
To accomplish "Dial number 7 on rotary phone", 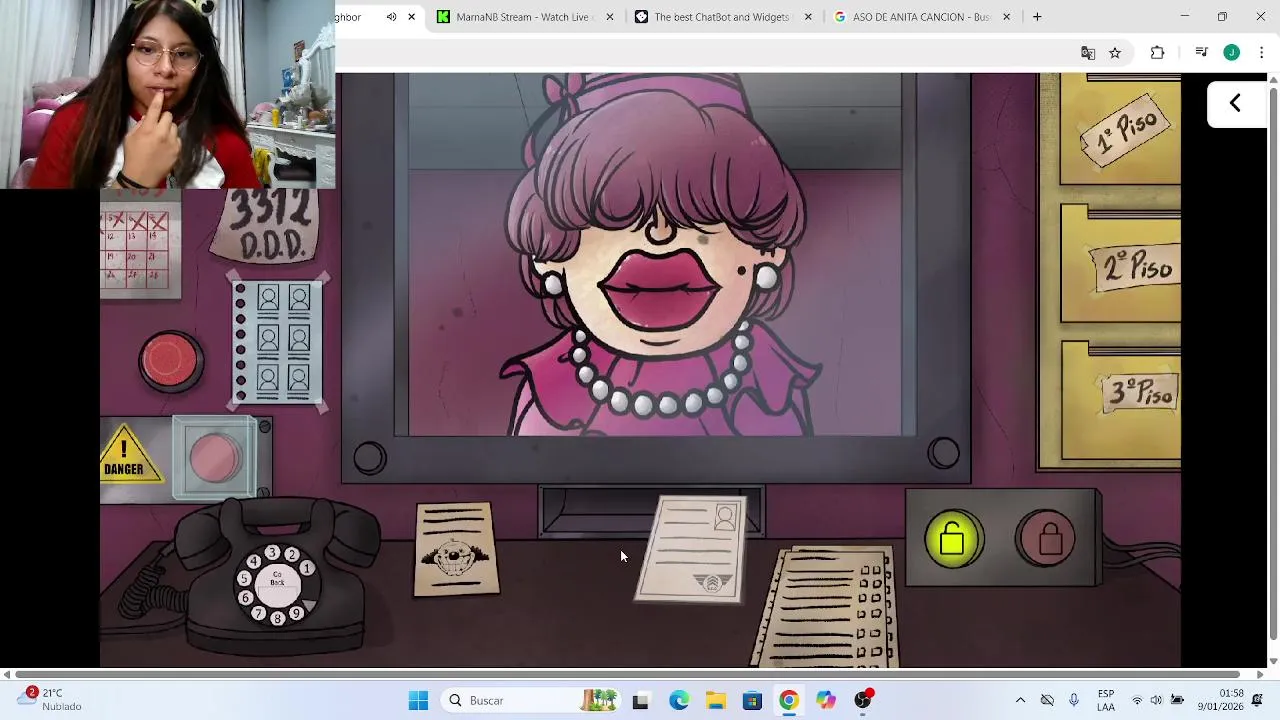I will tap(259, 613).
